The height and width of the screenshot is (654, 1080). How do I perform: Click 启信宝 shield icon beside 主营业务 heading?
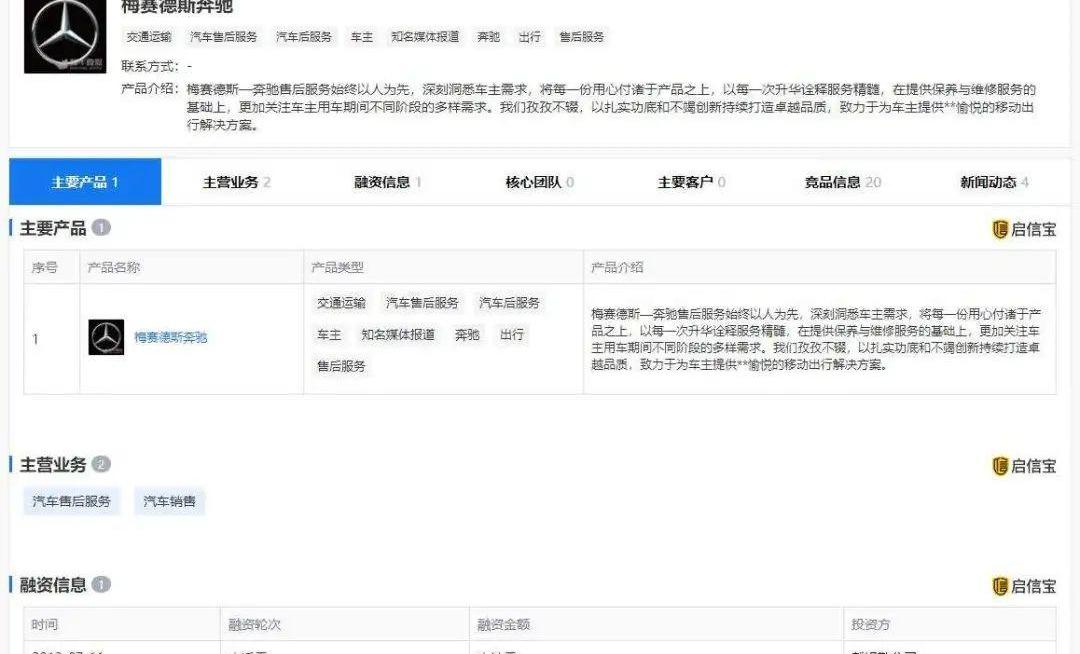[x=1000, y=466]
